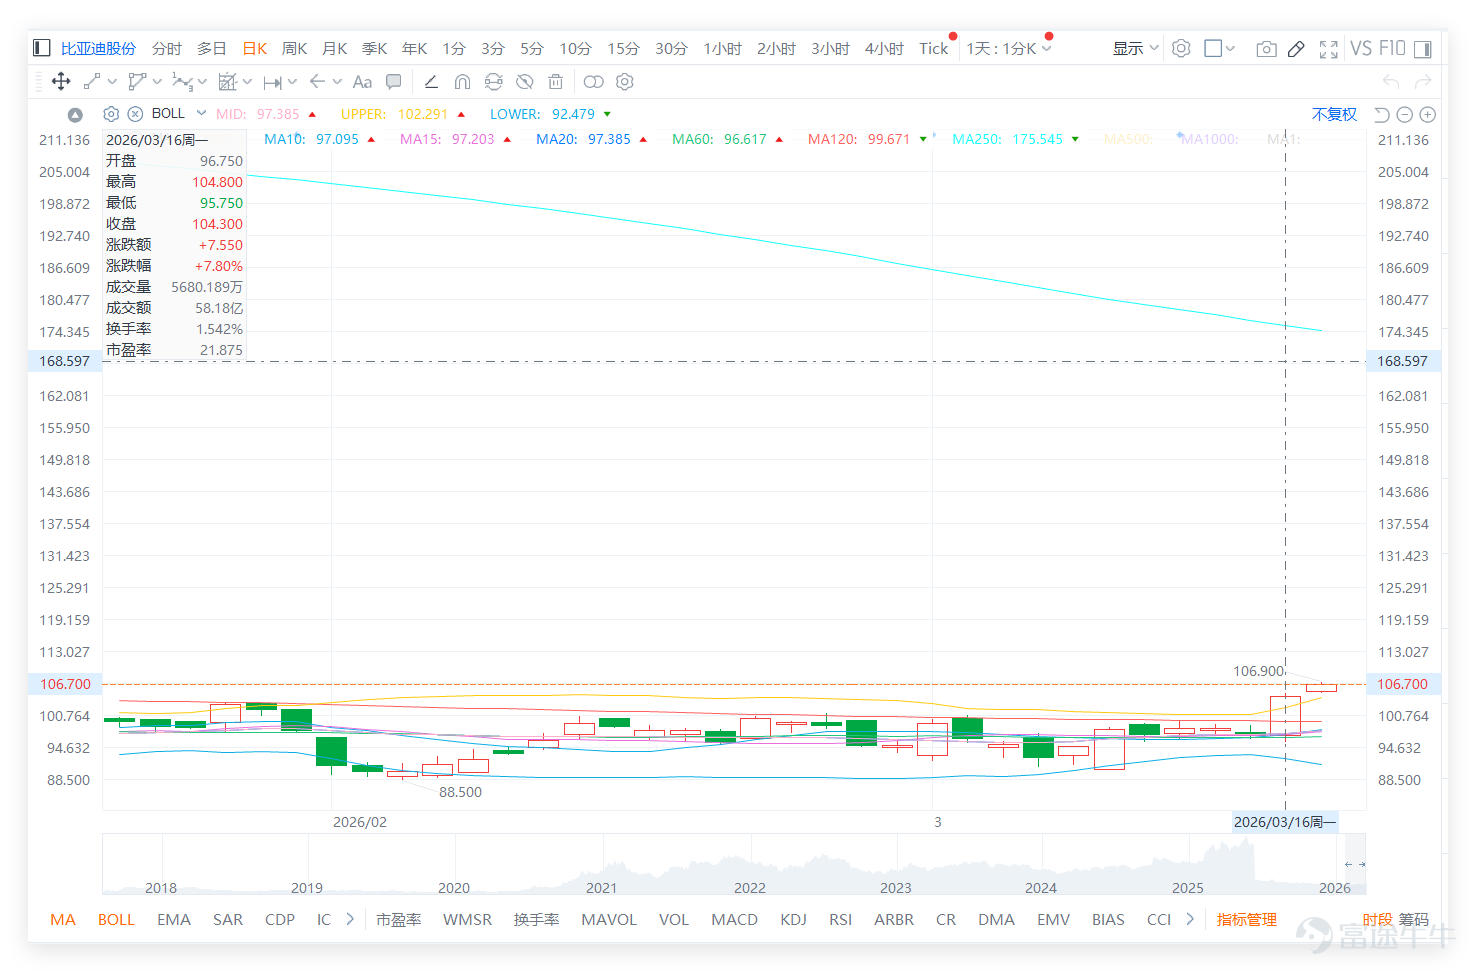
Task: Undo the last drawing action
Action: tap(1391, 81)
